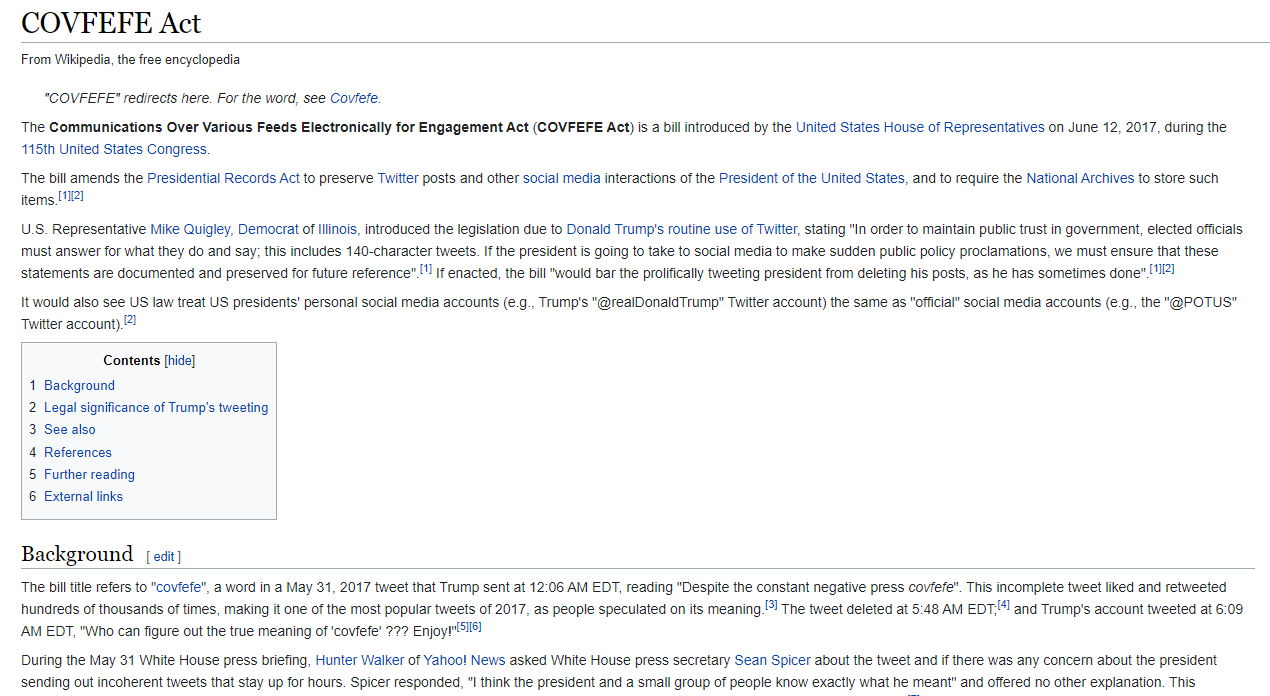Click the Twitter link before 'posts and other'
This screenshot has height=696, width=1270.
tap(398, 178)
